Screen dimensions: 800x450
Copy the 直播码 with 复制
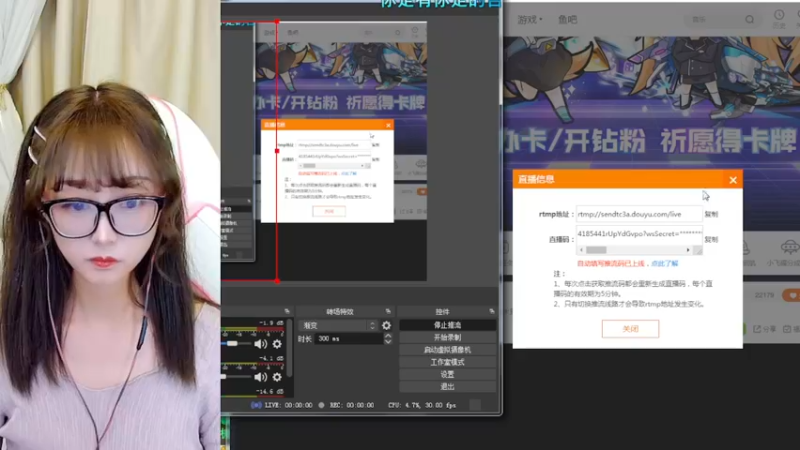(x=711, y=239)
